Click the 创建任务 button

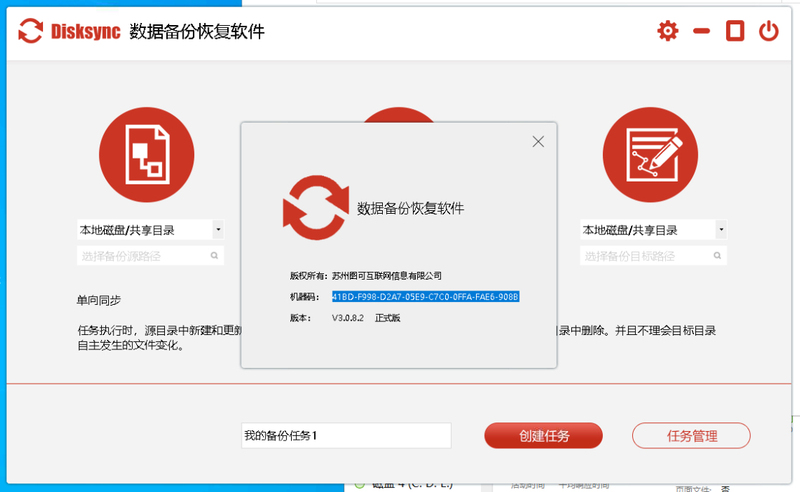(543, 435)
